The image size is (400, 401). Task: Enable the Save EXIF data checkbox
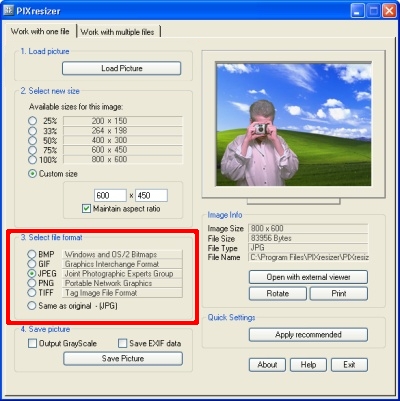coord(123,343)
